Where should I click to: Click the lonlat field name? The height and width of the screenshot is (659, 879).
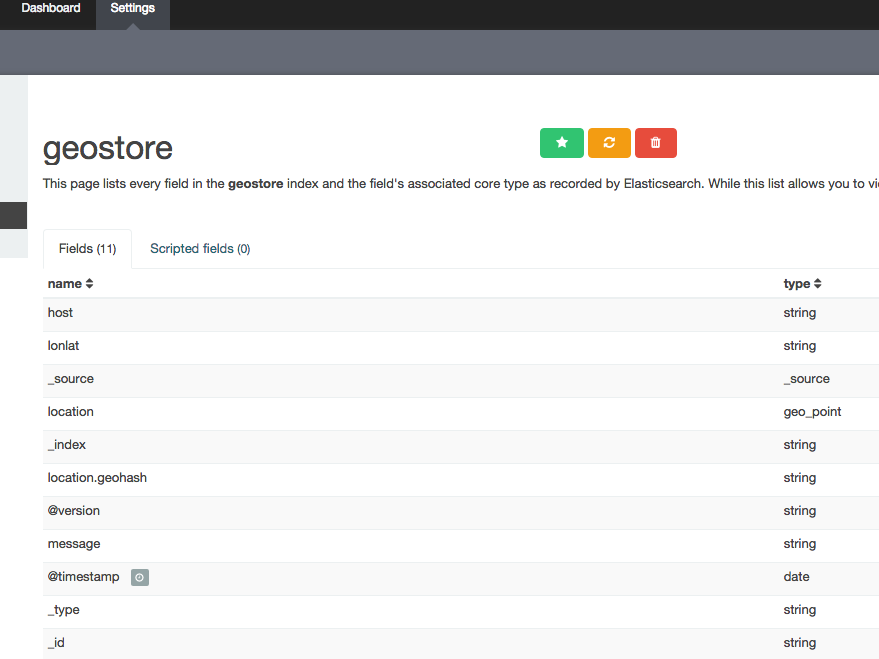coord(63,346)
